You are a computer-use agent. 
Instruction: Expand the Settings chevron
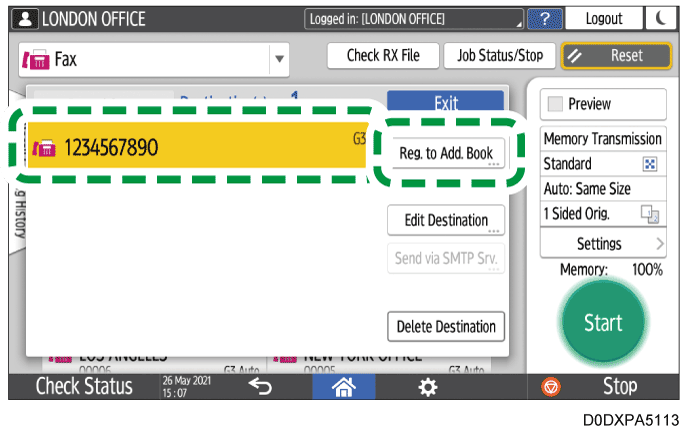(x=659, y=244)
